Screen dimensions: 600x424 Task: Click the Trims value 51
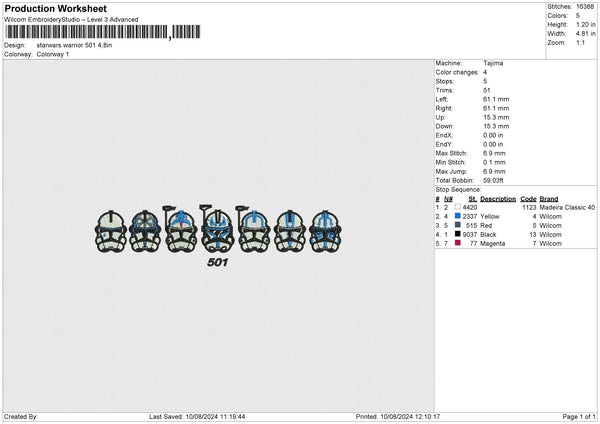point(487,90)
